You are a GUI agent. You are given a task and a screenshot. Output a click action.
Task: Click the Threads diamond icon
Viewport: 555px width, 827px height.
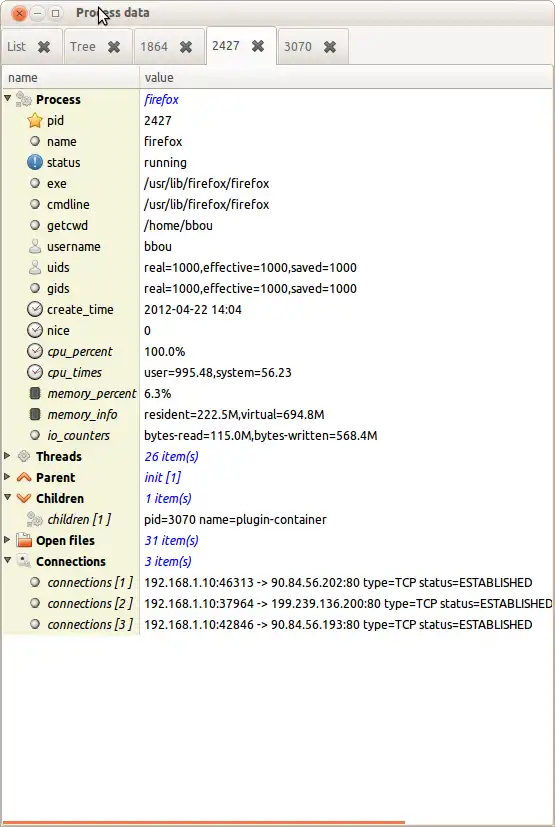click(x=24, y=456)
